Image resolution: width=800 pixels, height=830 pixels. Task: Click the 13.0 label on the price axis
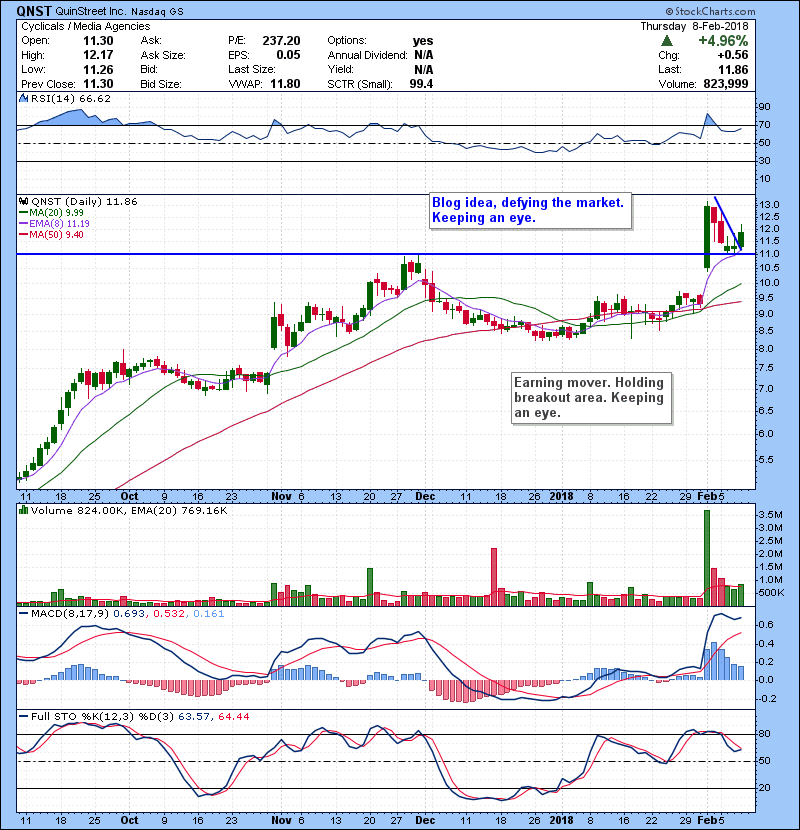click(x=768, y=205)
